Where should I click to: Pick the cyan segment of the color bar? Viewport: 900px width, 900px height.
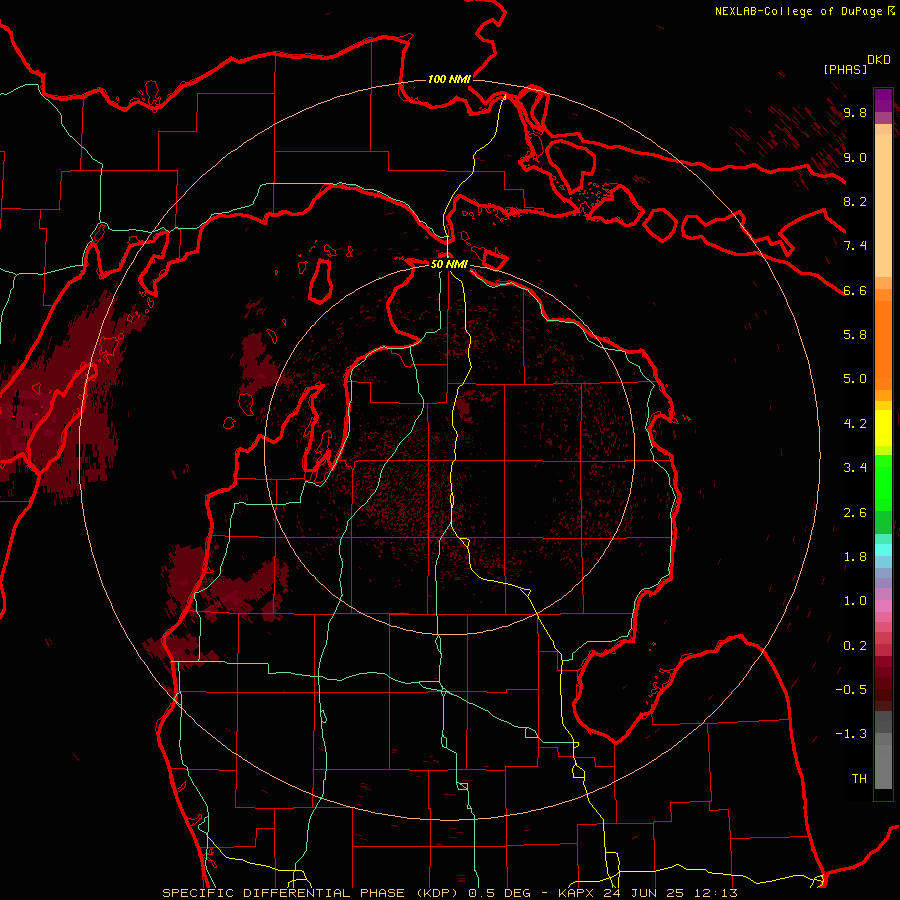point(883,550)
